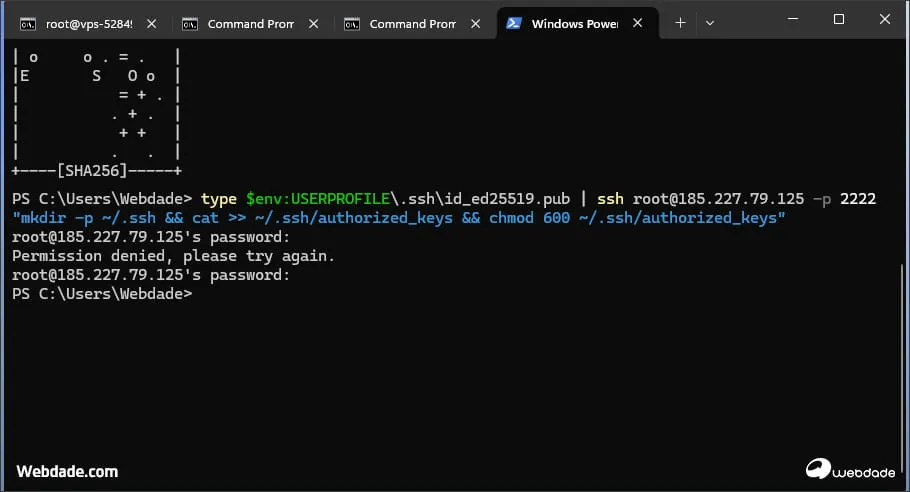The width and height of the screenshot is (910, 492).
Task: Open the Command Prompt tab beside root@vps tab
Action: (x=250, y=23)
